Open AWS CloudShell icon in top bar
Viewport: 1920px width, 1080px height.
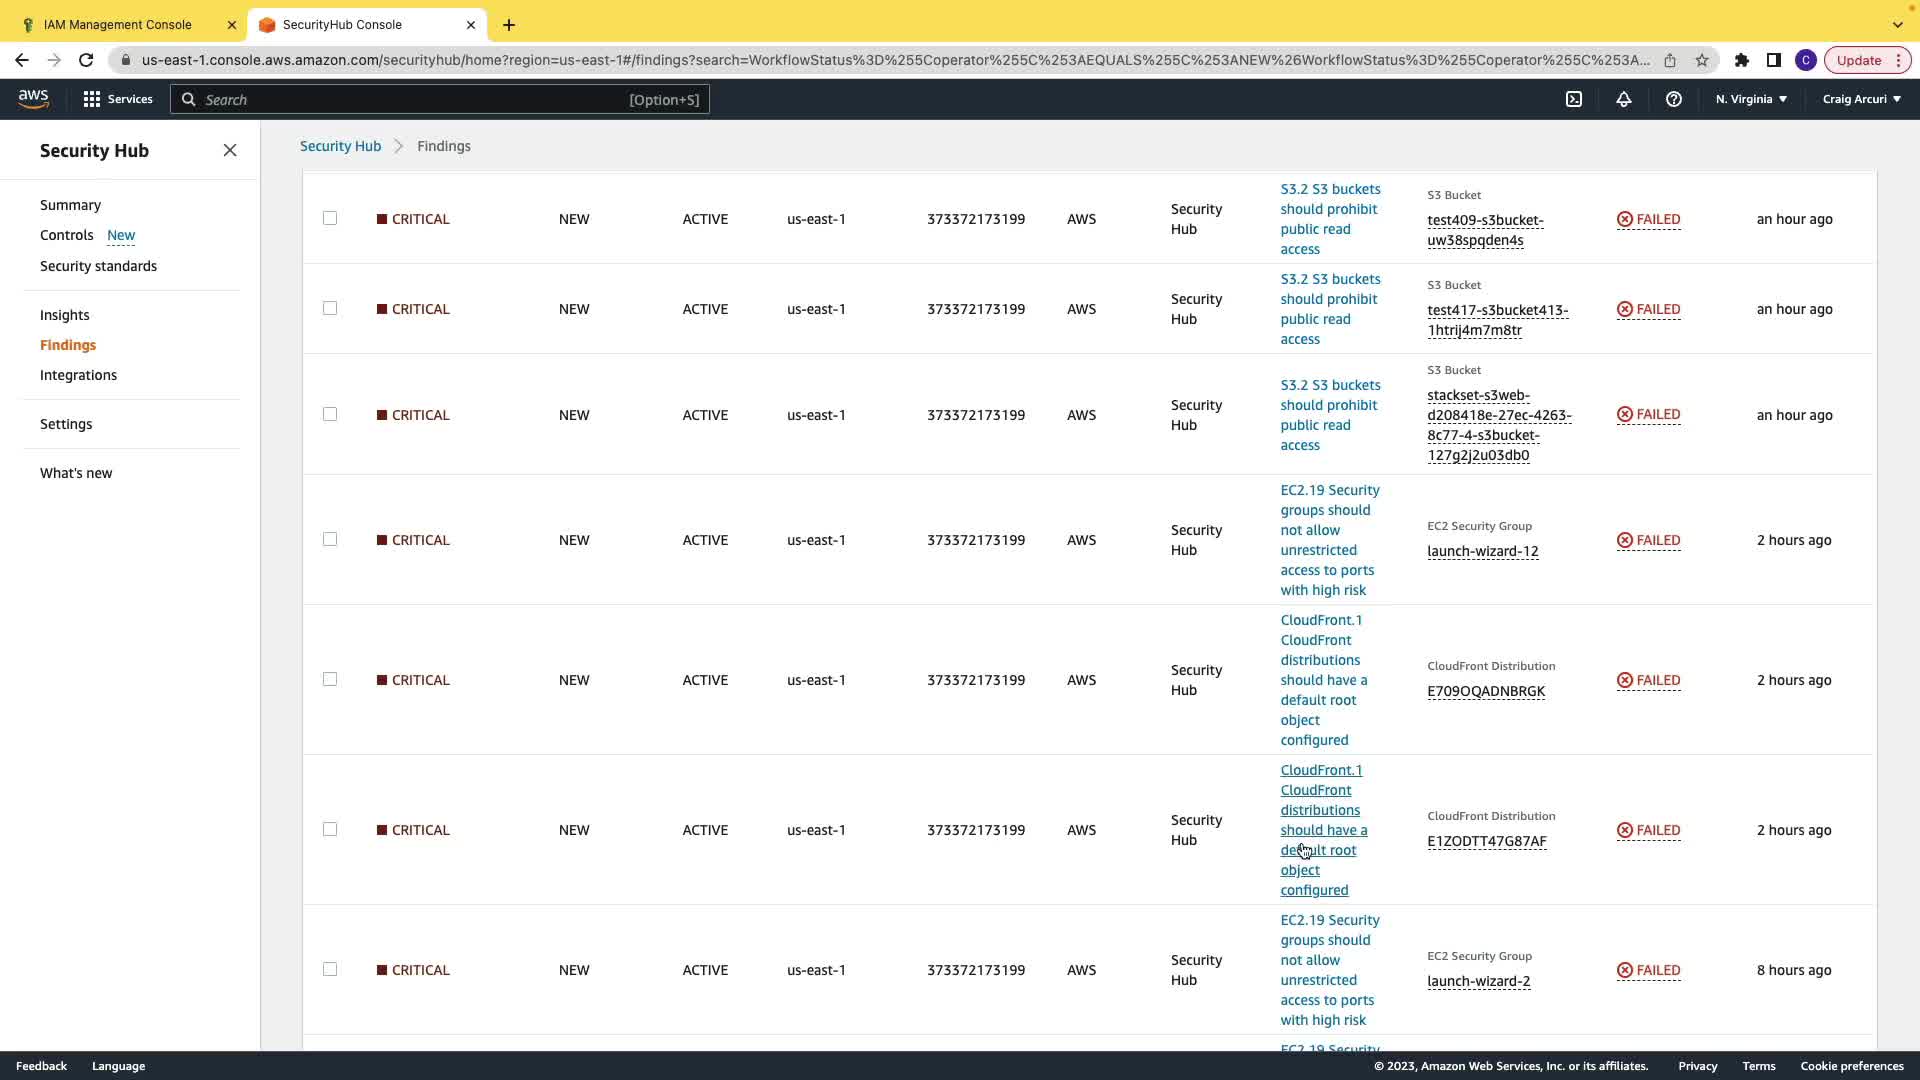1574,99
